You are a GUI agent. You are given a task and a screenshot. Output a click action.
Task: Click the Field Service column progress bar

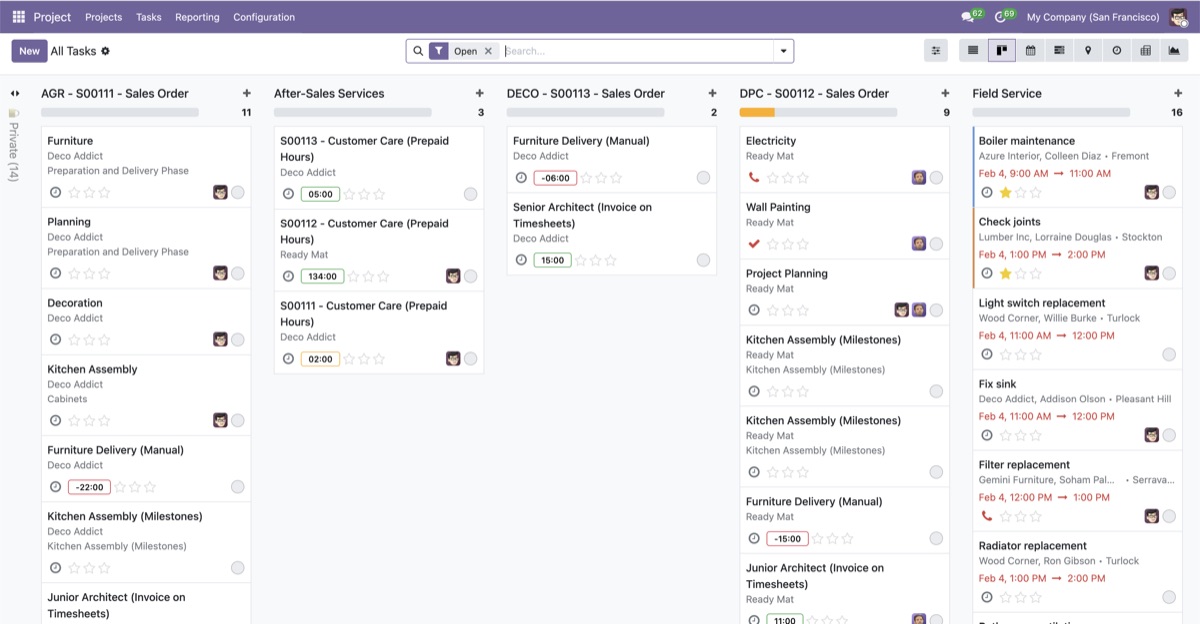pyautogui.click(x=1051, y=113)
